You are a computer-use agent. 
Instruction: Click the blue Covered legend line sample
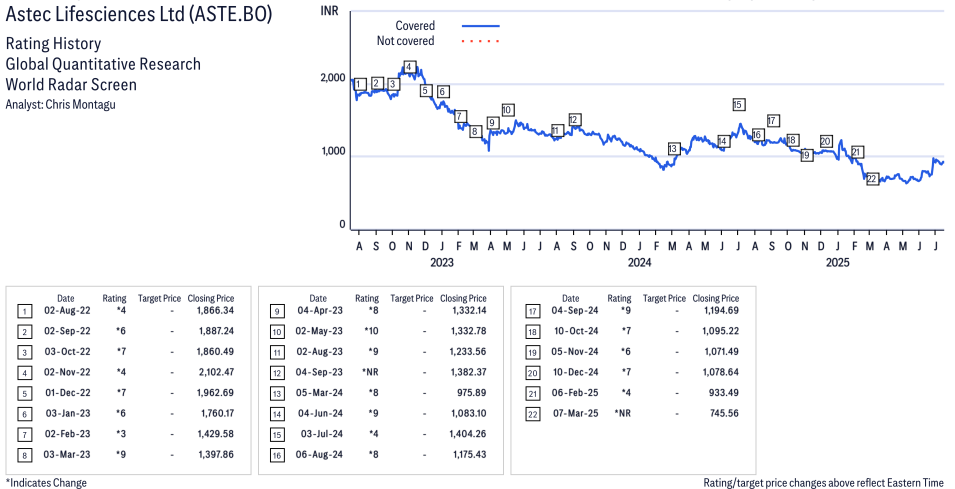(x=481, y=26)
